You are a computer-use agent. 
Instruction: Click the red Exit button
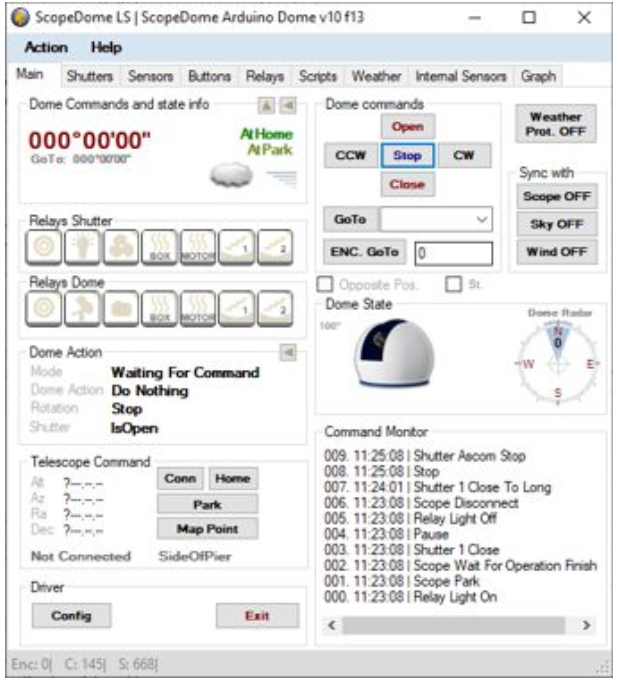257,616
